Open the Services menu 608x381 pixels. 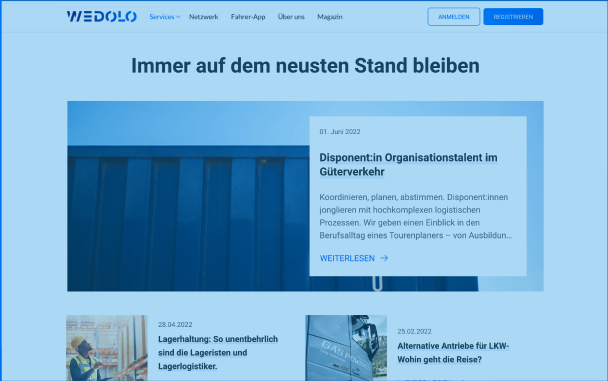coord(162,17)
